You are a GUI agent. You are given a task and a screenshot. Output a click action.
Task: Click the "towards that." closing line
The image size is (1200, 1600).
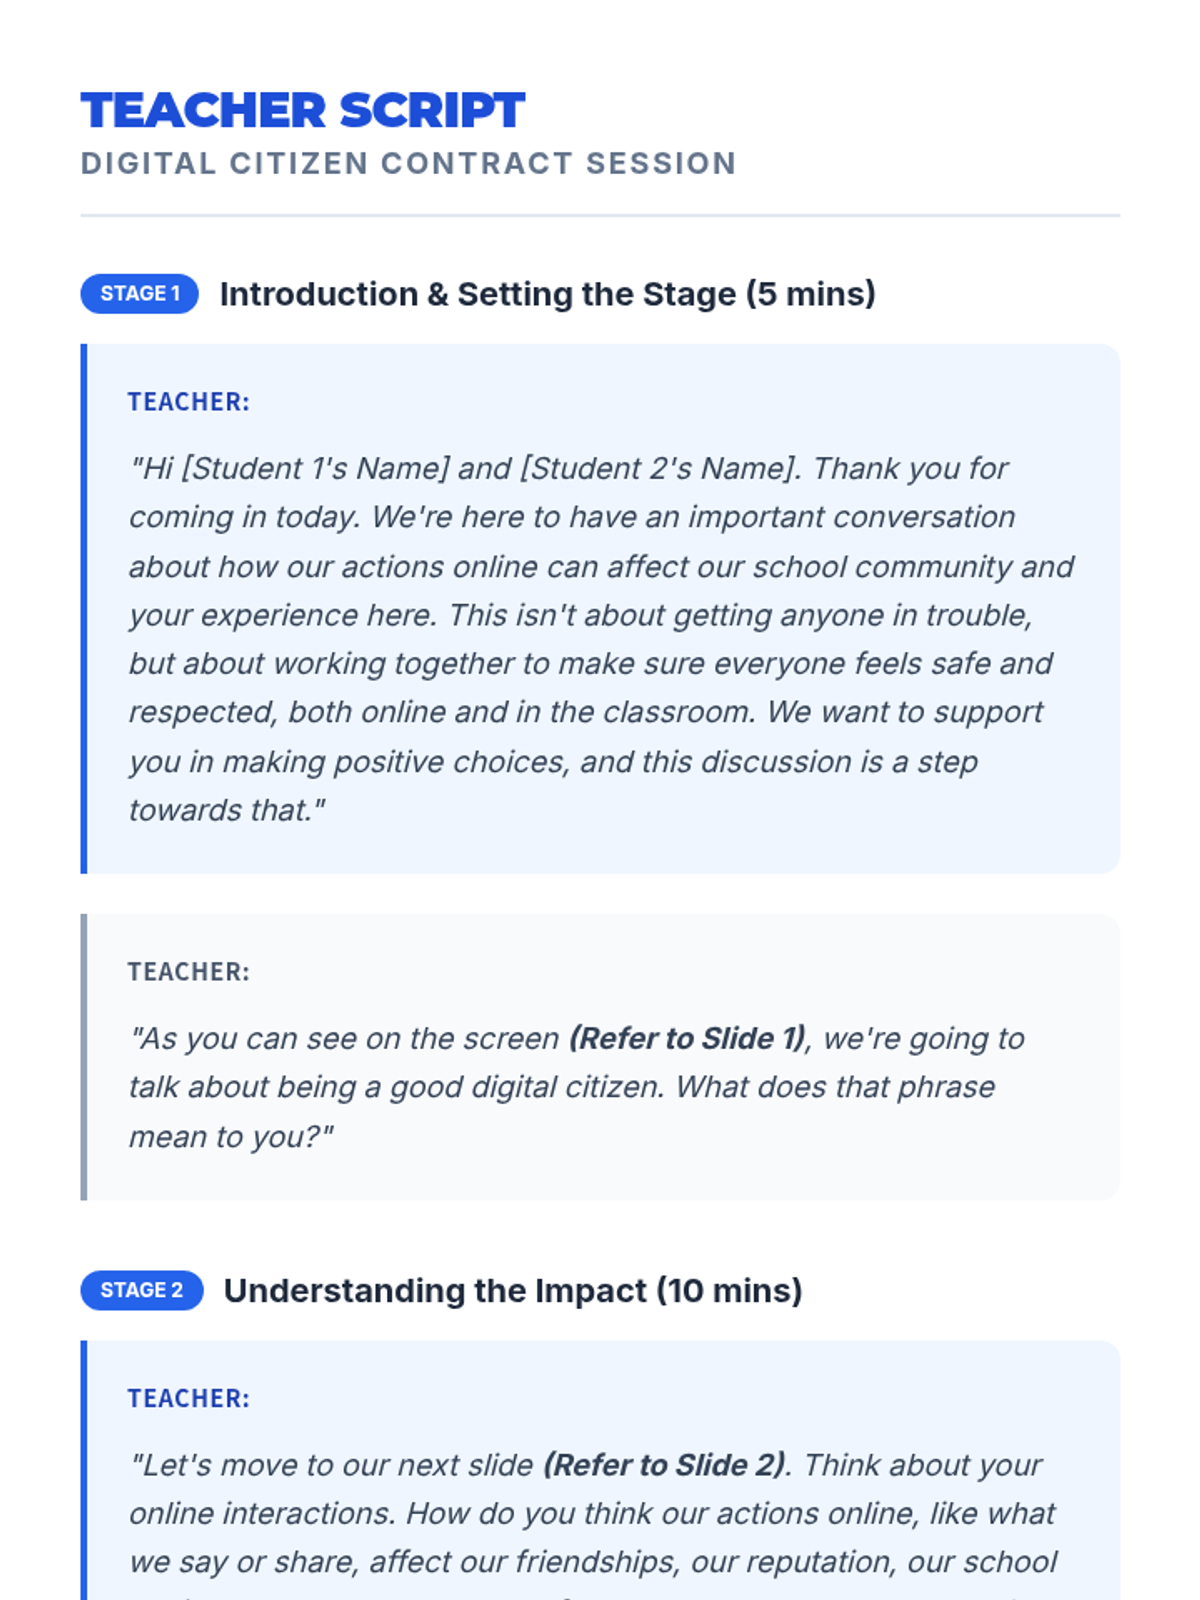(x=226, y=810)
